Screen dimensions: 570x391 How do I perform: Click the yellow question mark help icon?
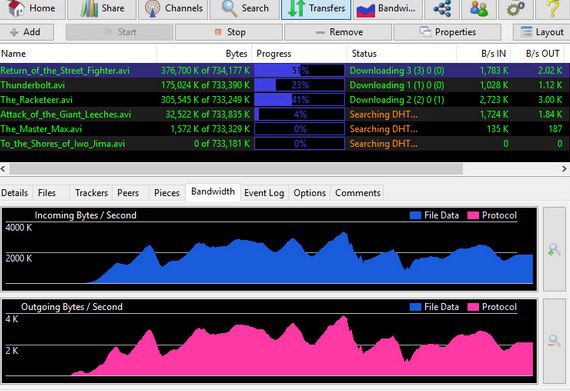point(553,9)
